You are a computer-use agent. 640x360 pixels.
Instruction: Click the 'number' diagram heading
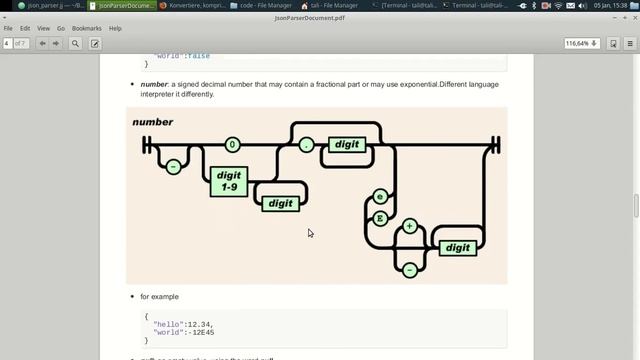(x=153, y=122)
